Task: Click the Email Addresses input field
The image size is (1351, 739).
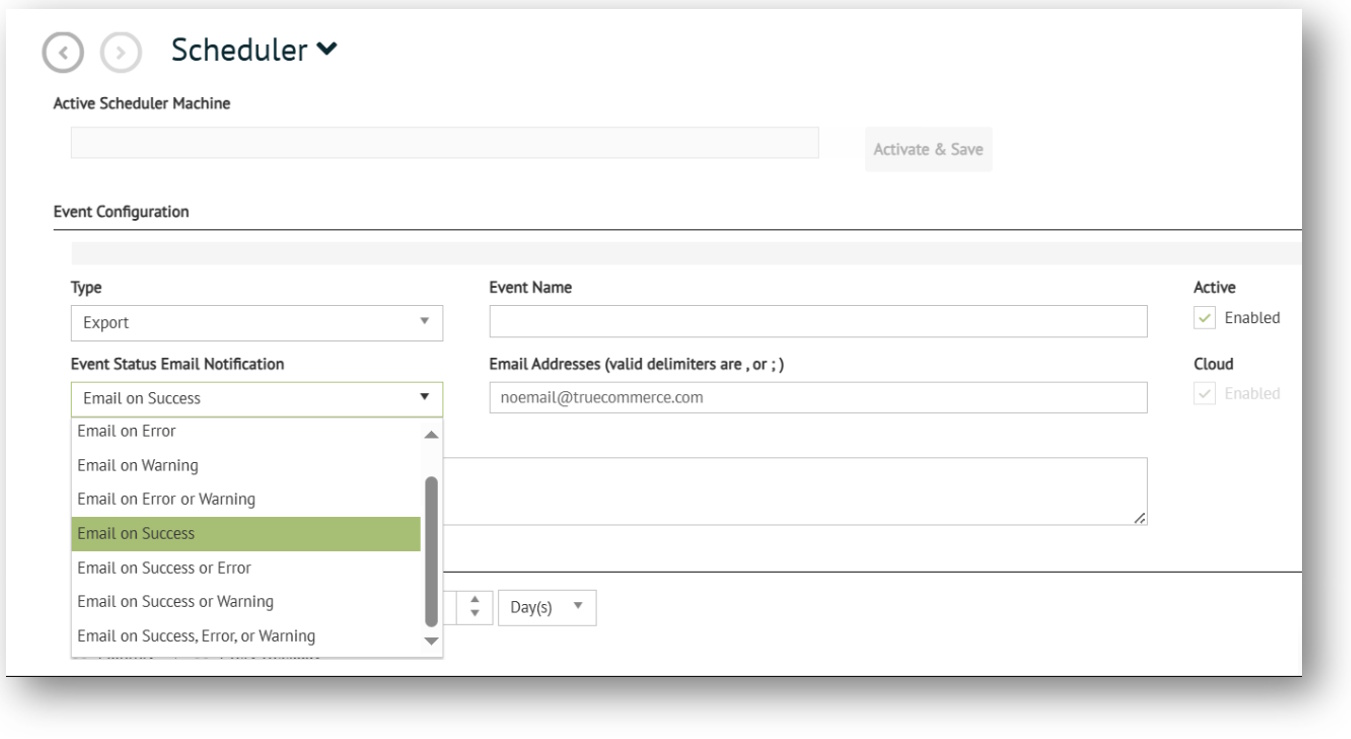Action: point(817,398)
